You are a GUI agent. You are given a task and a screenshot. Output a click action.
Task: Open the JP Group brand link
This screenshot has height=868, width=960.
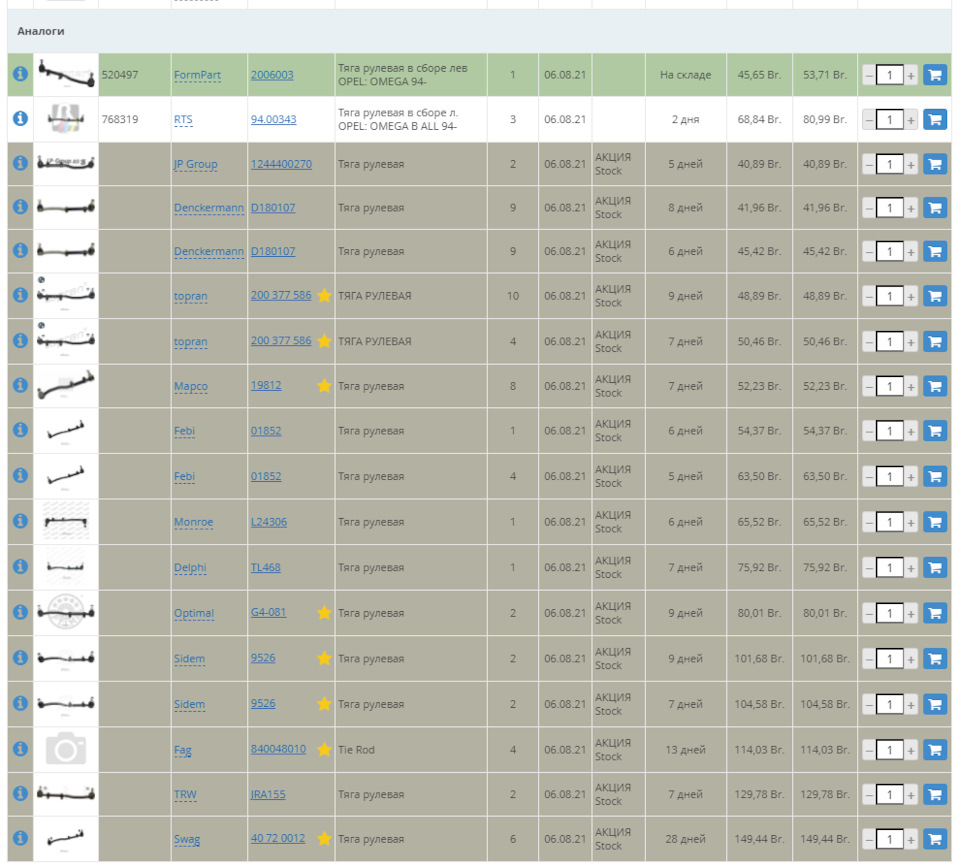click(195, 164)
